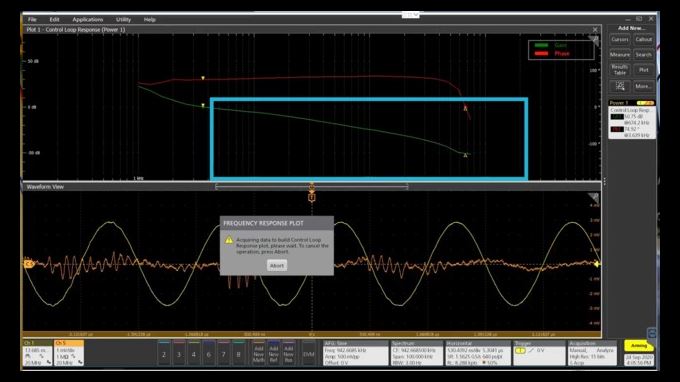This screenshot has height=382, width=680.
Task: Click the DVM button
Action: coord(308,353)
